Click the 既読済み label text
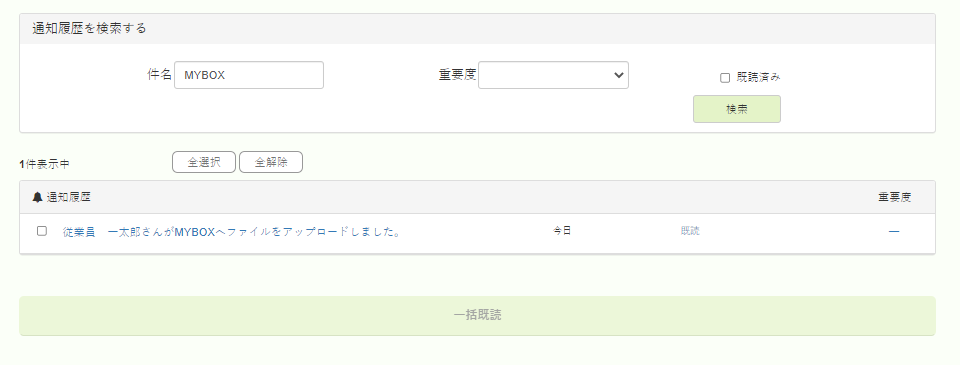This screenshot has height=365, width=960. click(x=759, y=77)
